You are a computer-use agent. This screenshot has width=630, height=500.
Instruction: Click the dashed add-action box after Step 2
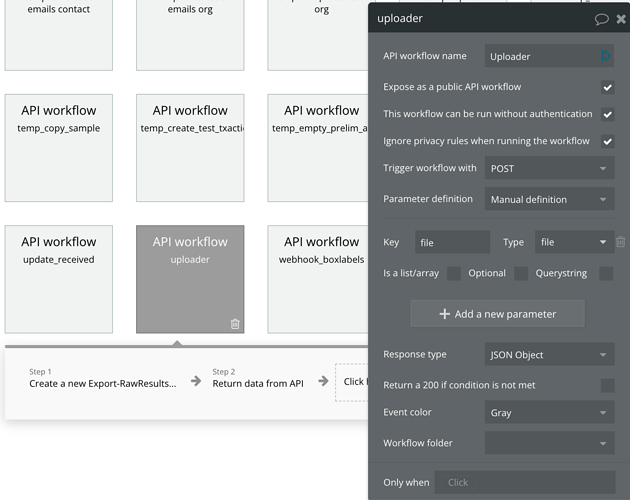(x=352, y=382)
